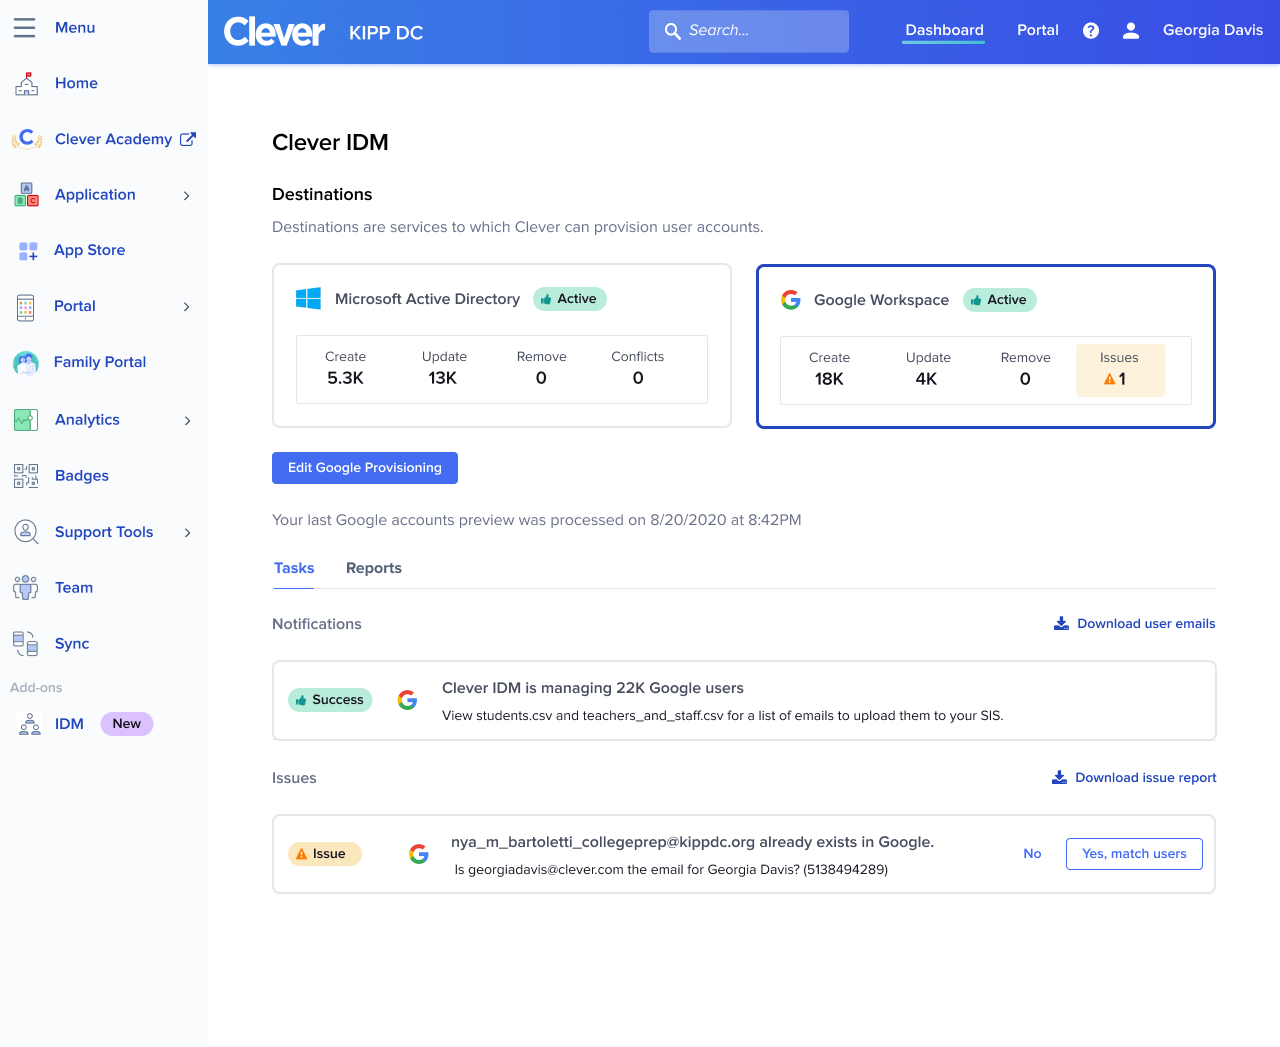Open the Georgia Davis profile icon
Screen dimensions: 1280x1047
[x=1131, y=30]
